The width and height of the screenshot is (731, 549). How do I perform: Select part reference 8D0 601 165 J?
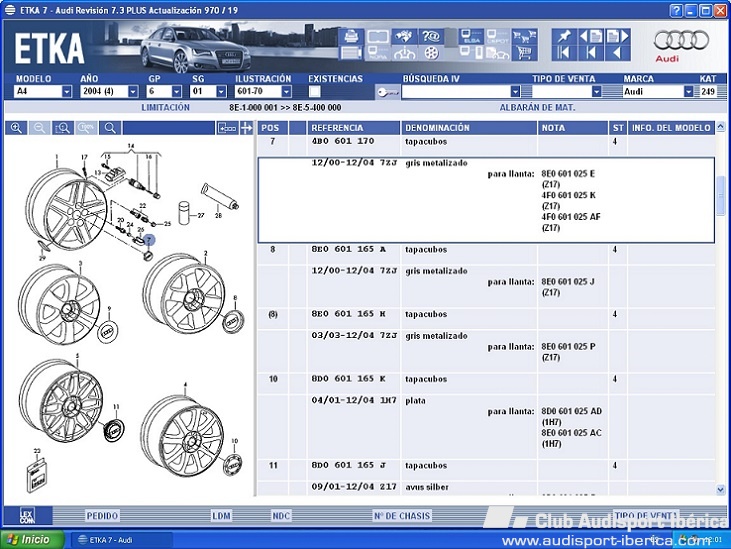point(349,465)
